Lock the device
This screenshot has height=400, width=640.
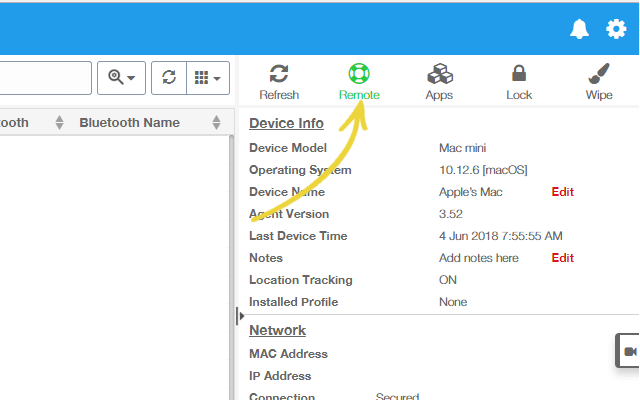tap(519, 82)
